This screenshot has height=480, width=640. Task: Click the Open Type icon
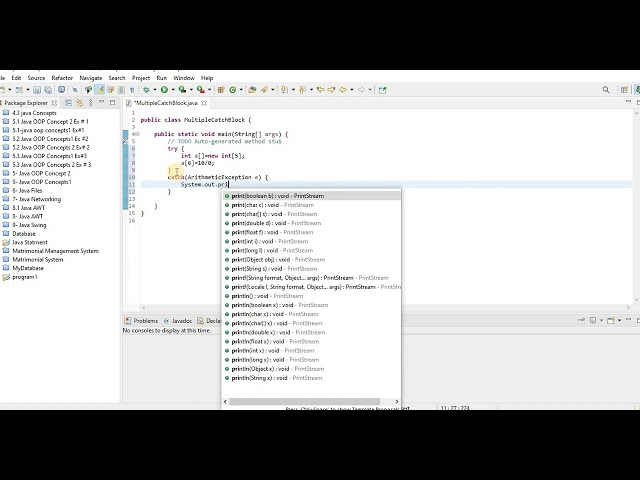[x=252, y=90]
